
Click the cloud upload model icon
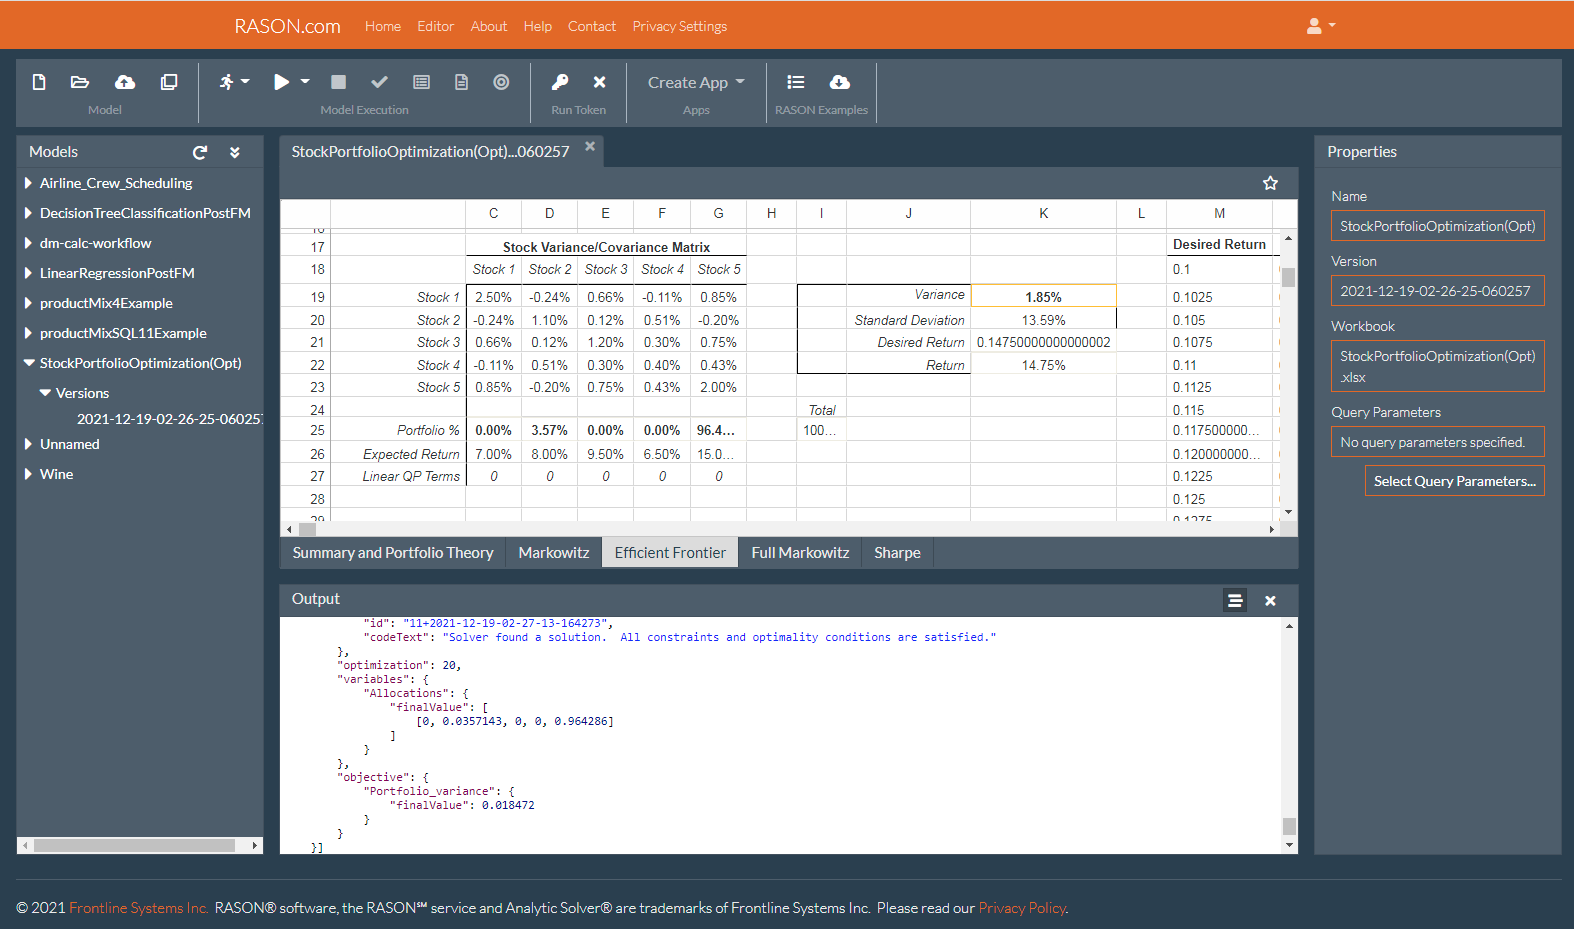(125, 82)
